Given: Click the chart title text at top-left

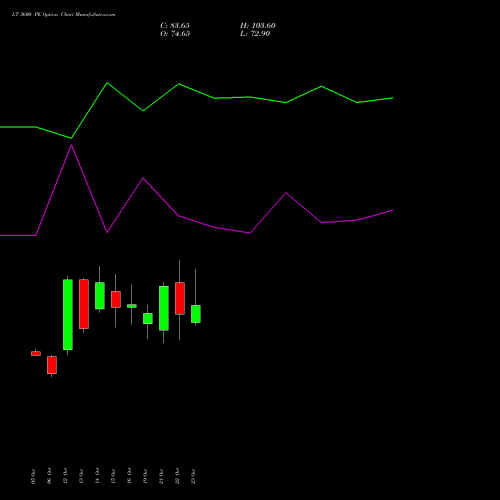Looking at the screenshot, I should [x=63, y=15].
